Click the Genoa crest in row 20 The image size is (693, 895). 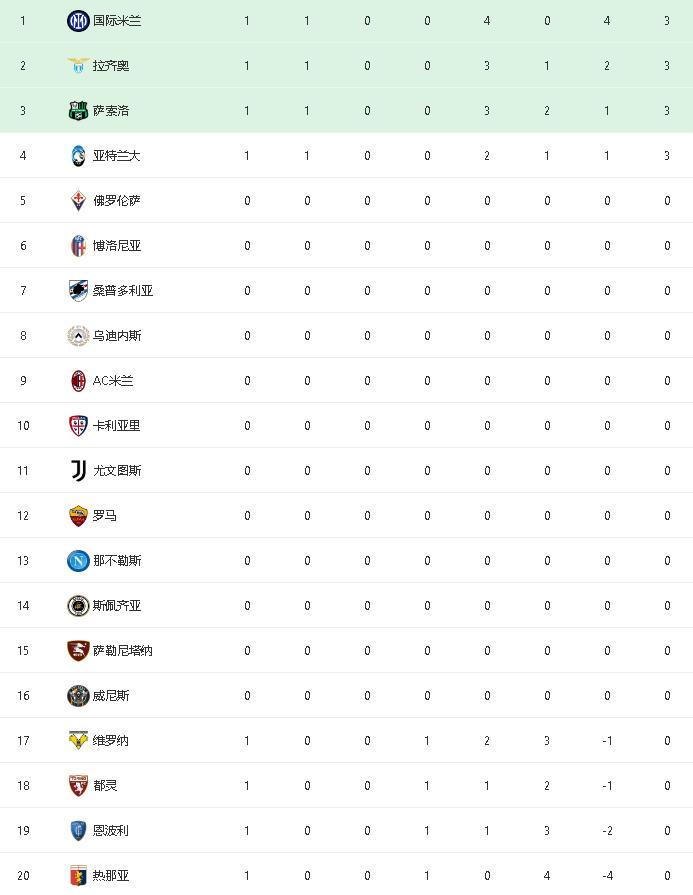78,876
